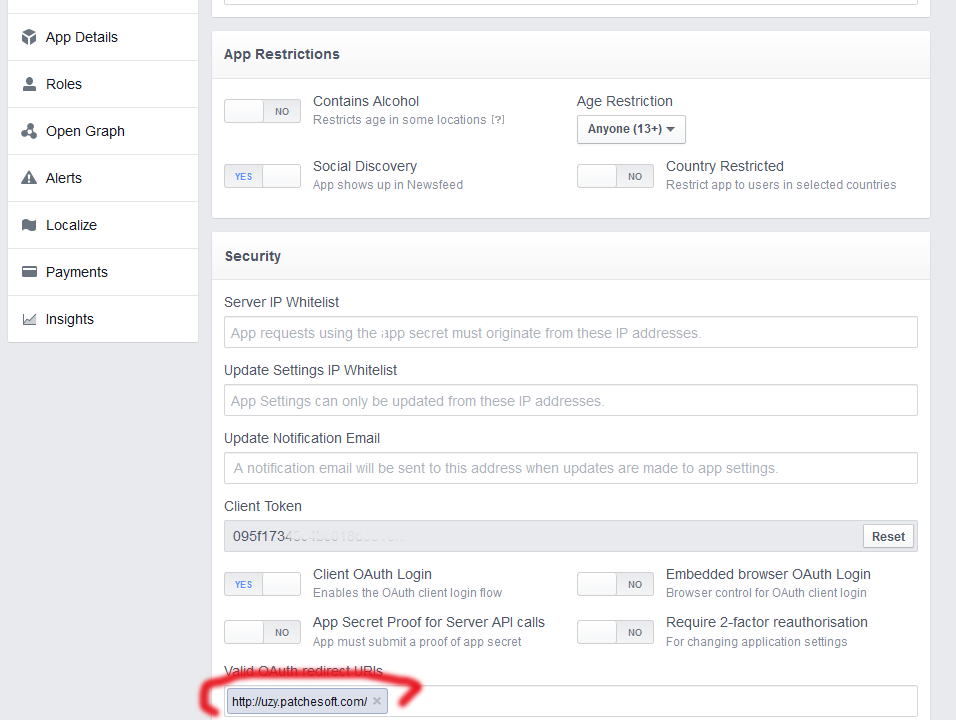The width and height of the screenshot is (956, 720).
Task: Open the Contains Alcohol help tooltip
Action: (x=497, y=120)
